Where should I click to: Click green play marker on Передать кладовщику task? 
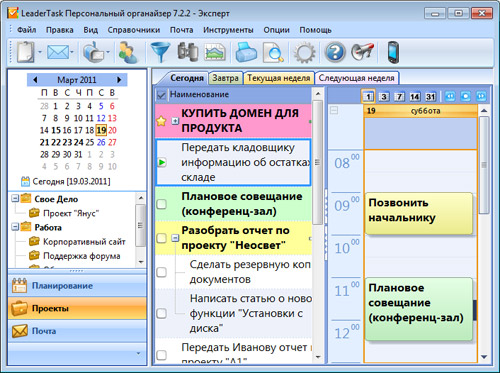click(x=162, y=163)
